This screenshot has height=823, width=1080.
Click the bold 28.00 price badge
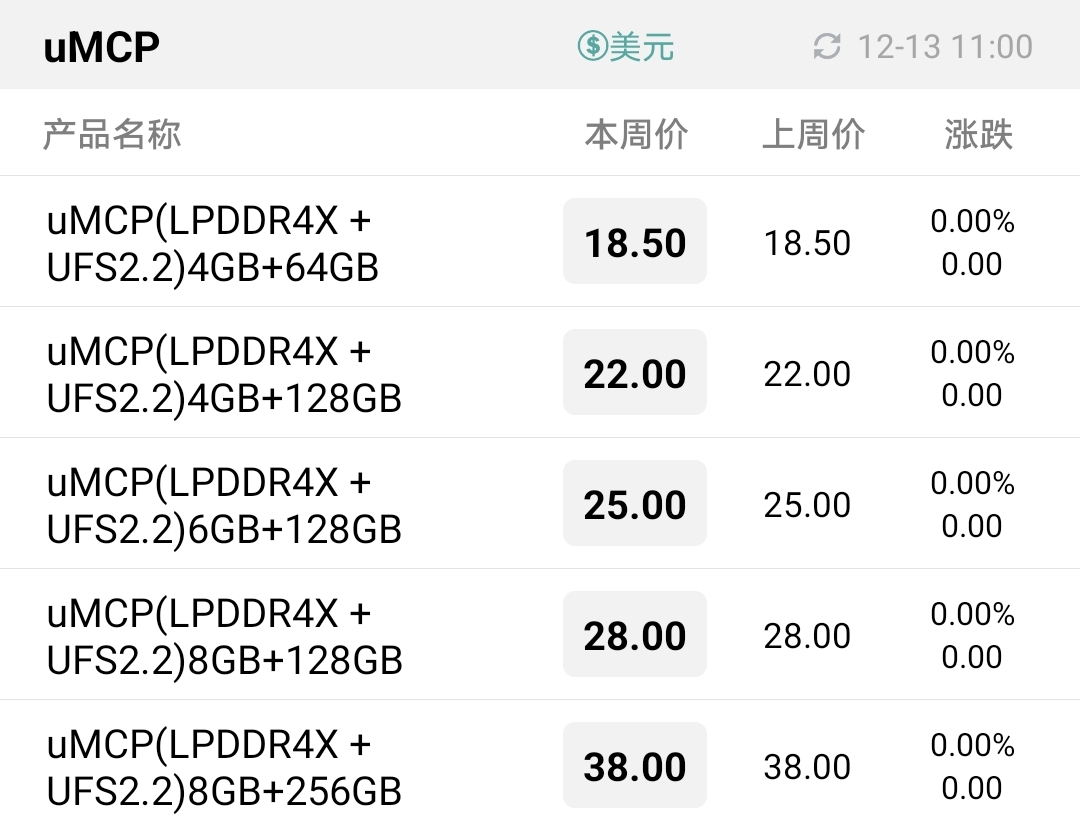(x=635, y=634)
